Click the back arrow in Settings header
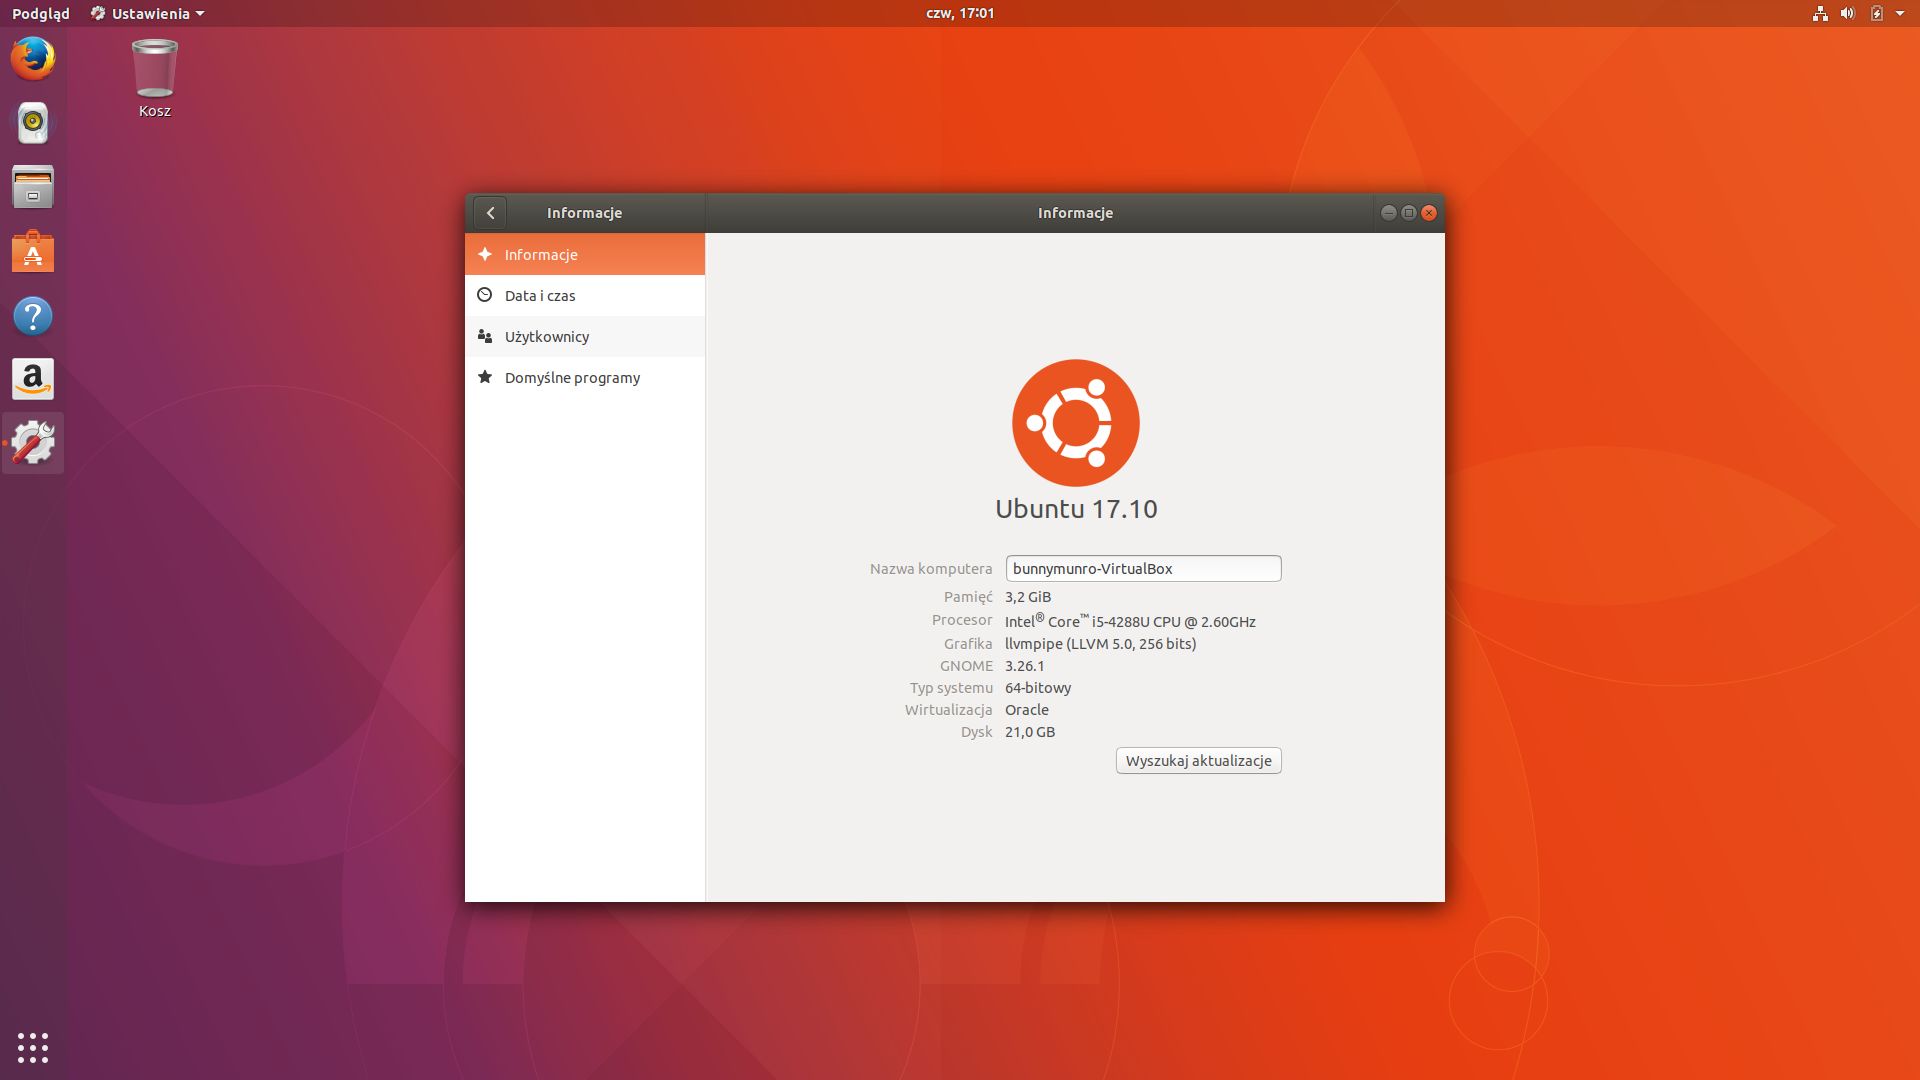This screenshot has width=1920, height=1080. (x=490, y=213)
